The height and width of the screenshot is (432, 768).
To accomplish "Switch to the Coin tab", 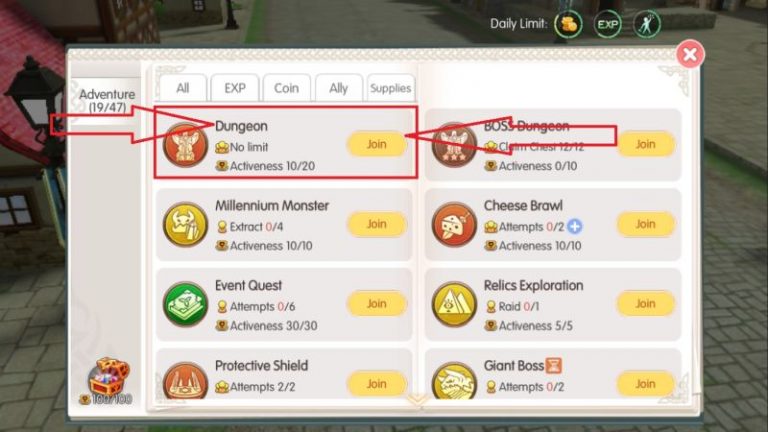I will [287, 88].
